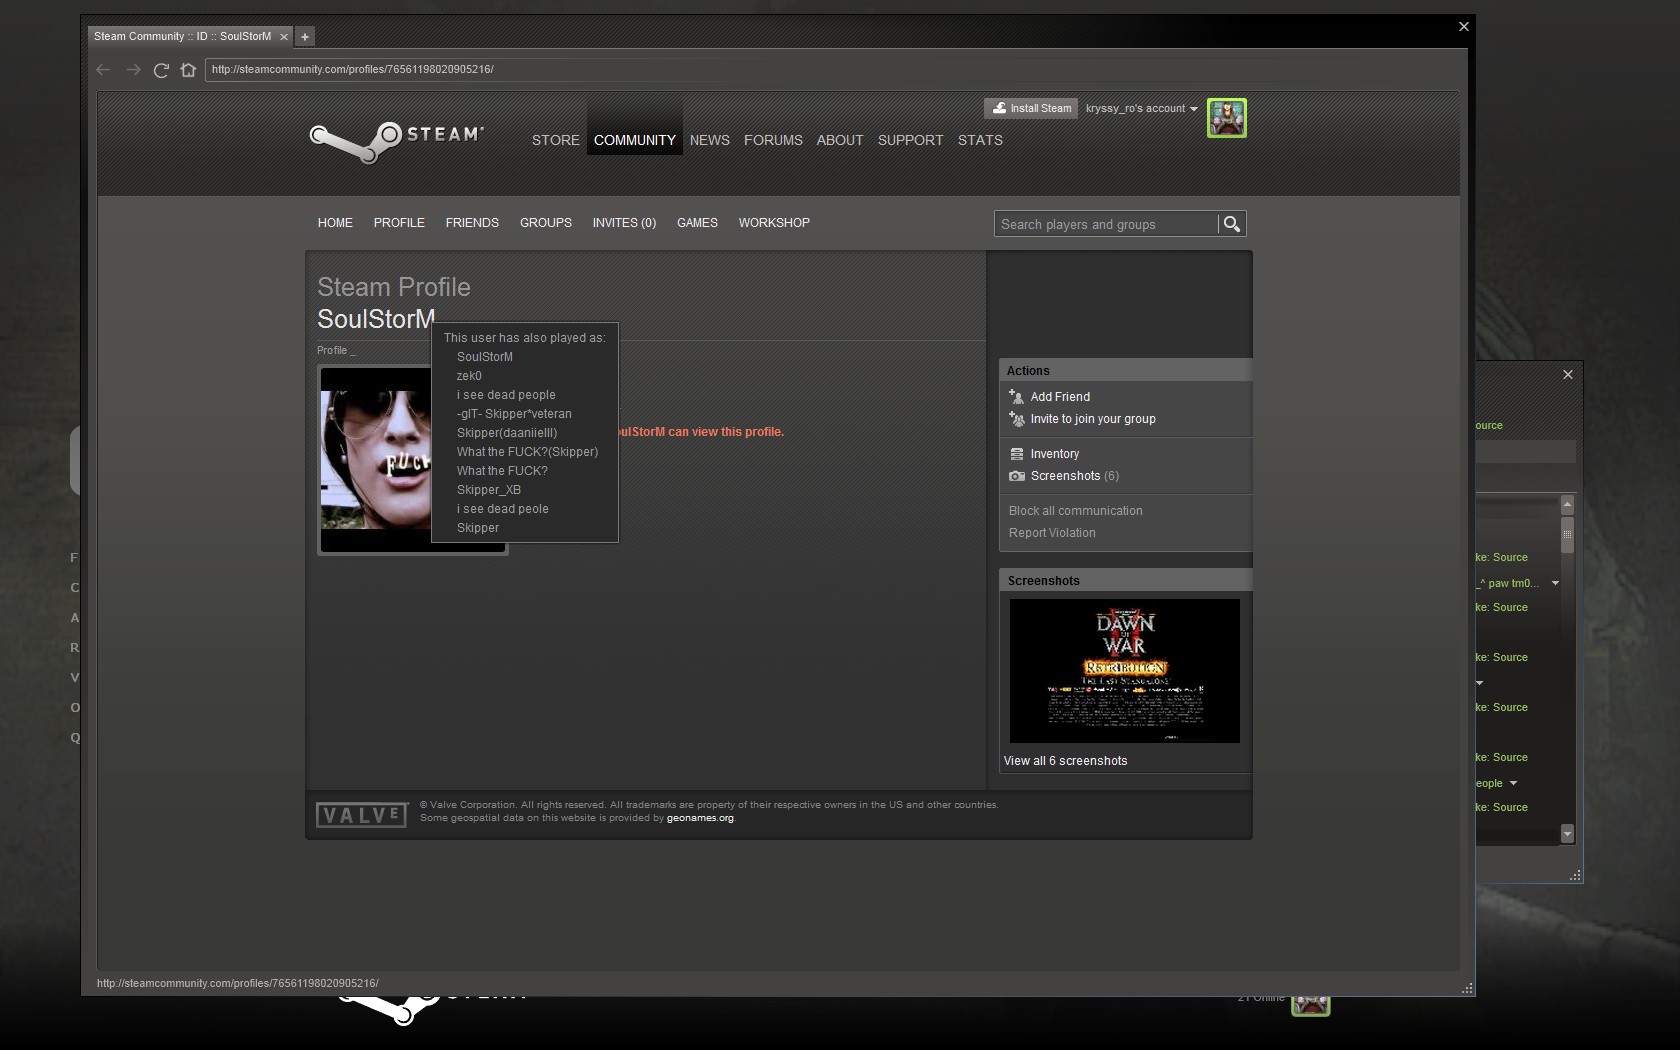The image size is (1680, 1050).
Task: Click the Valve logo in footer
Action: 362,815
